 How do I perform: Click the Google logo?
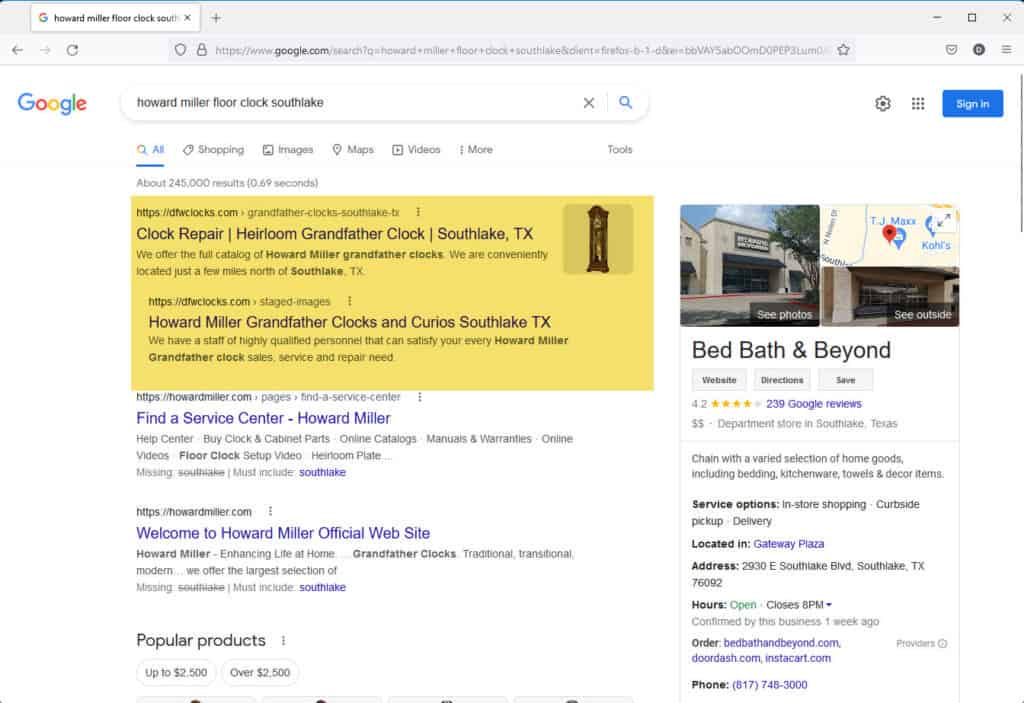coord(52,103)
